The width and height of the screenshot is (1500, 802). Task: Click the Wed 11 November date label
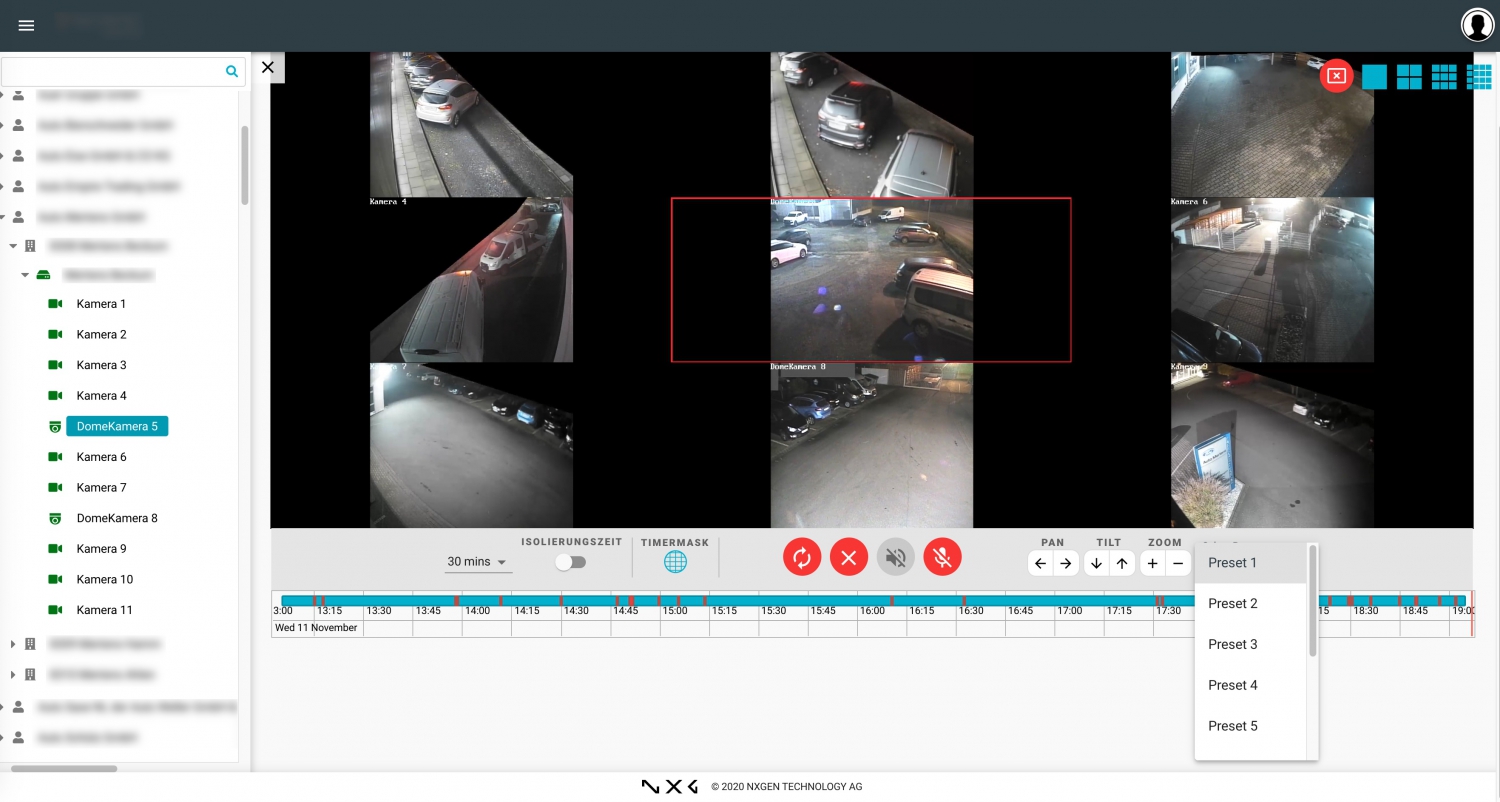point(316,628)
